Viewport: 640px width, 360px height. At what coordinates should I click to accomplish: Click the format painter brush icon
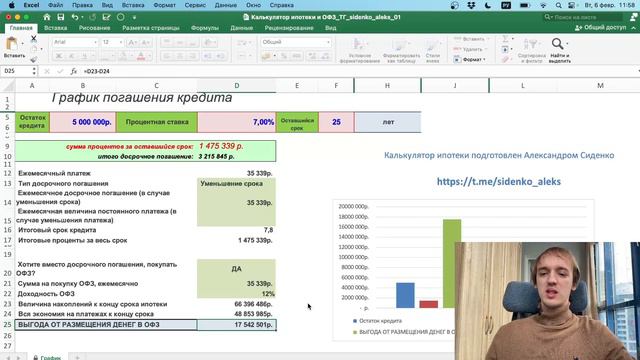click(33, 59)
